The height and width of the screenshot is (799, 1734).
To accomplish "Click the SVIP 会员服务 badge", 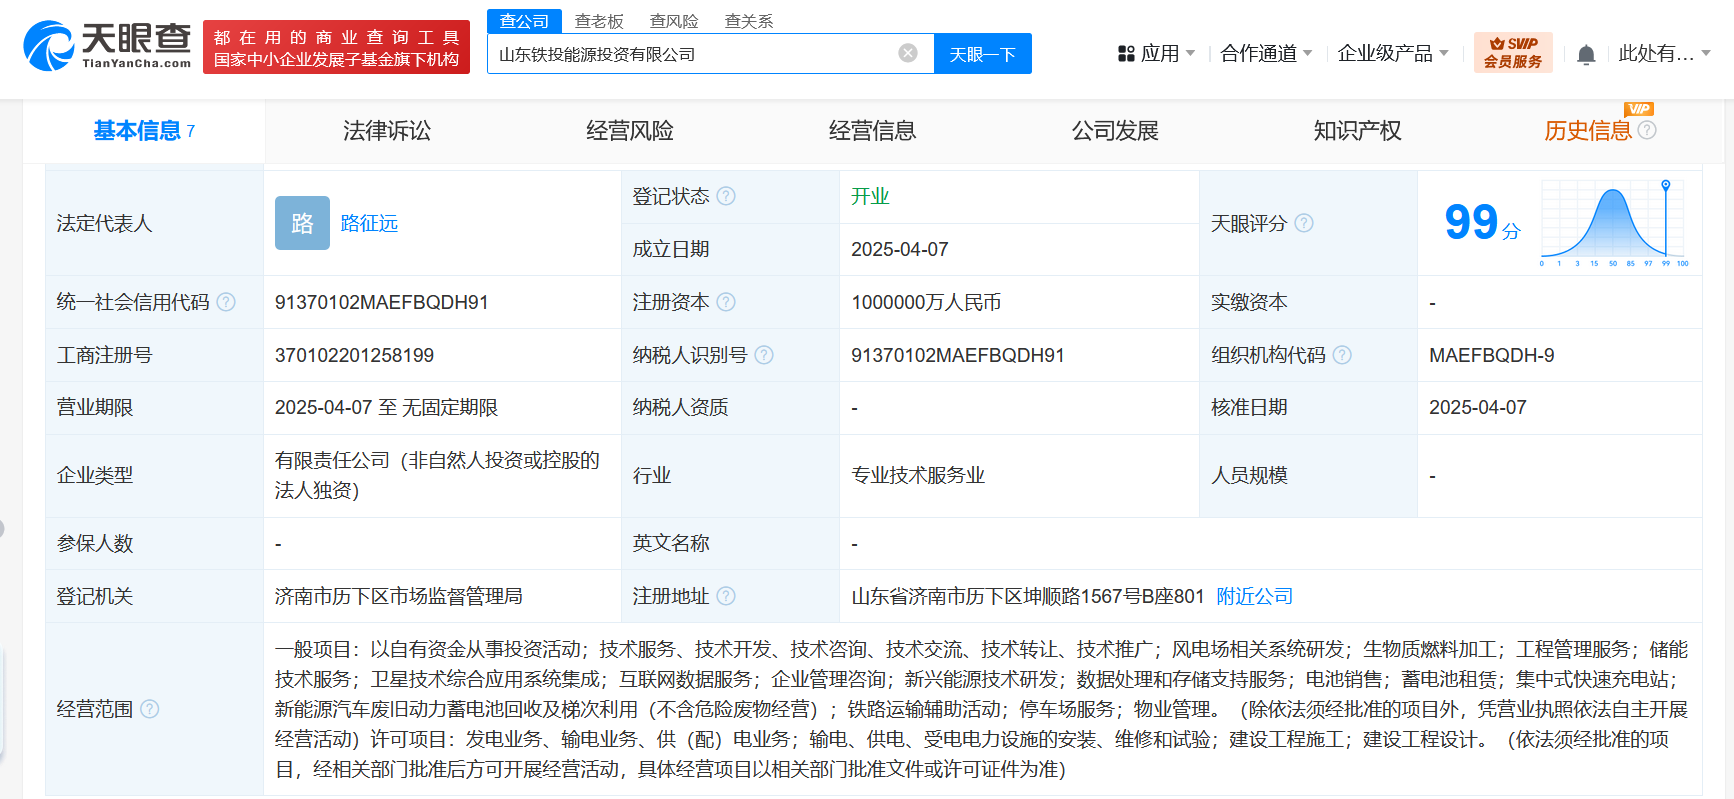I will pyautogui.click(x=1512, y=53).
